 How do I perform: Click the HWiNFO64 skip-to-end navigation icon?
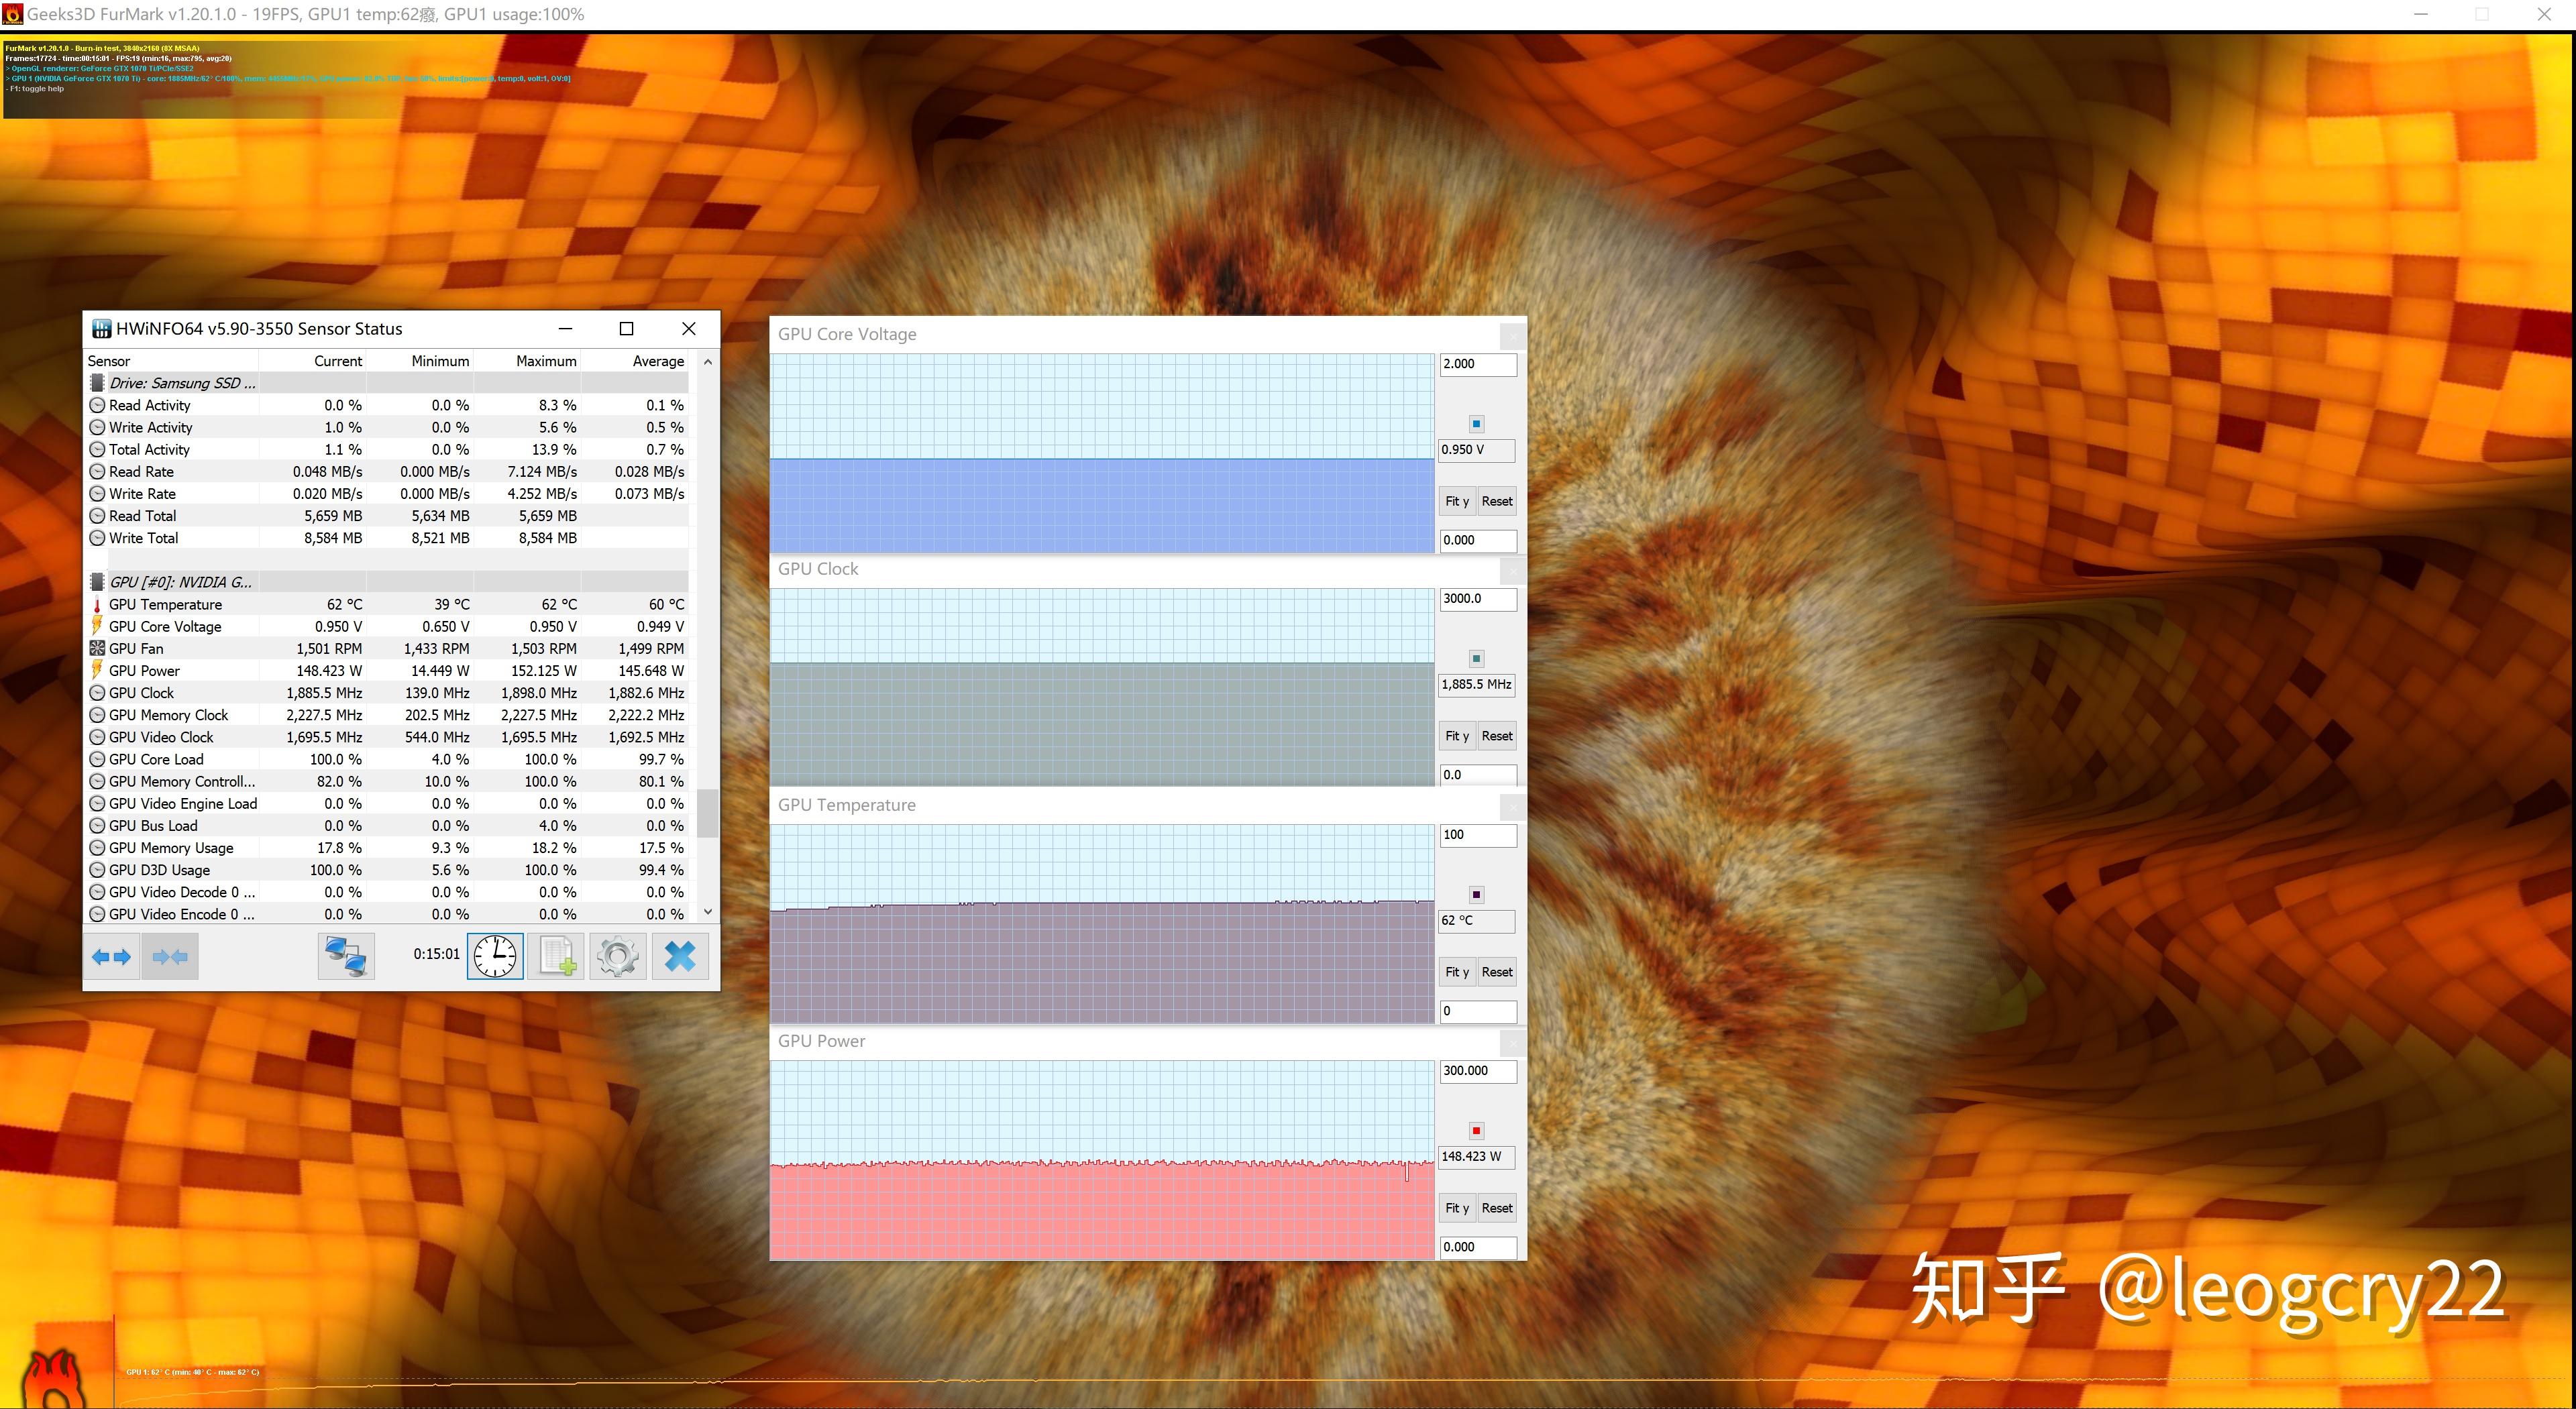168,953
